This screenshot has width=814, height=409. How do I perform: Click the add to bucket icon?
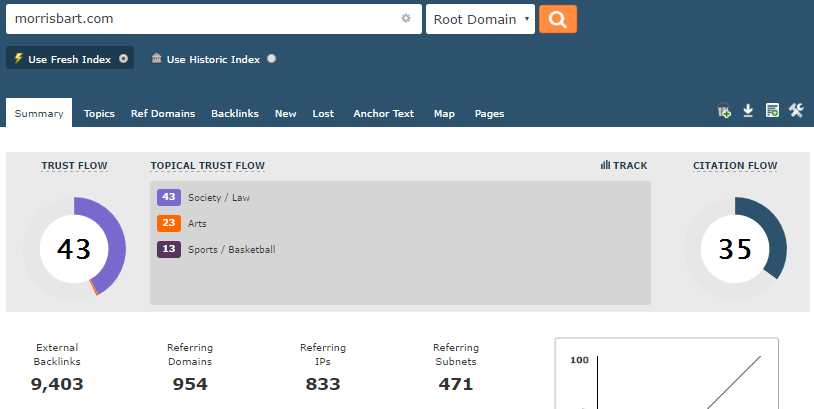point(724,110)
